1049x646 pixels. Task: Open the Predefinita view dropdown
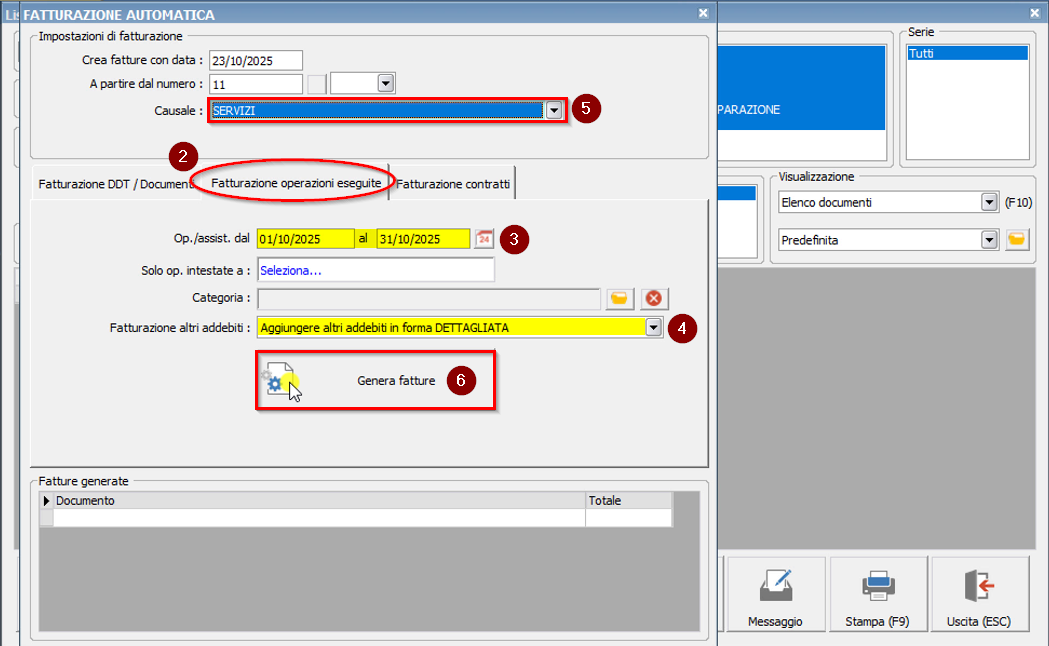click(989, 240)
